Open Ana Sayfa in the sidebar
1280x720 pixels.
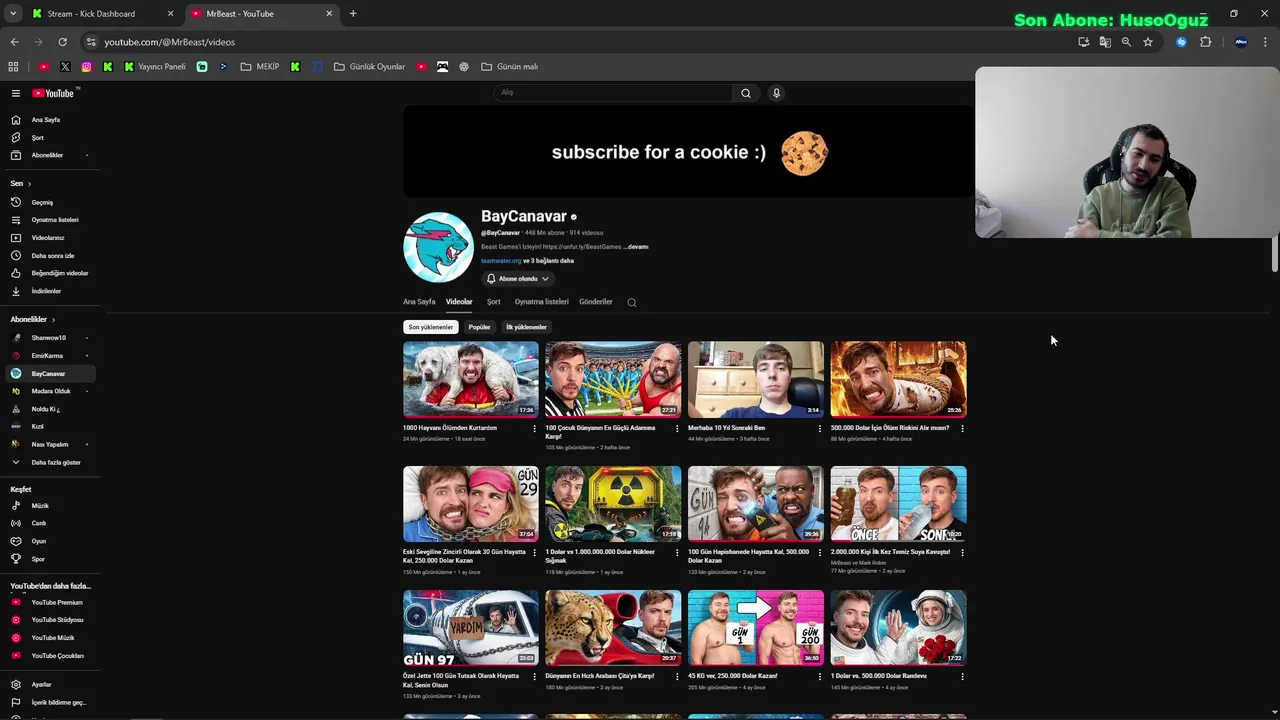pyautogui.click(x=50, y=120)
